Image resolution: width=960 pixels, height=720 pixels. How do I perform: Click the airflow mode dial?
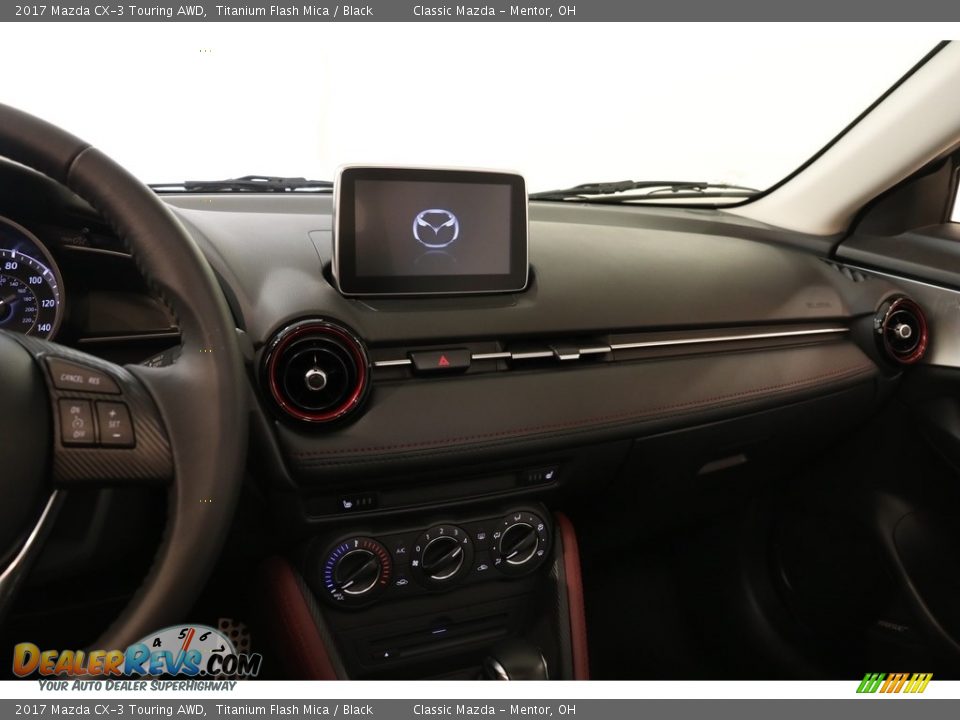[x=519, y=543]
